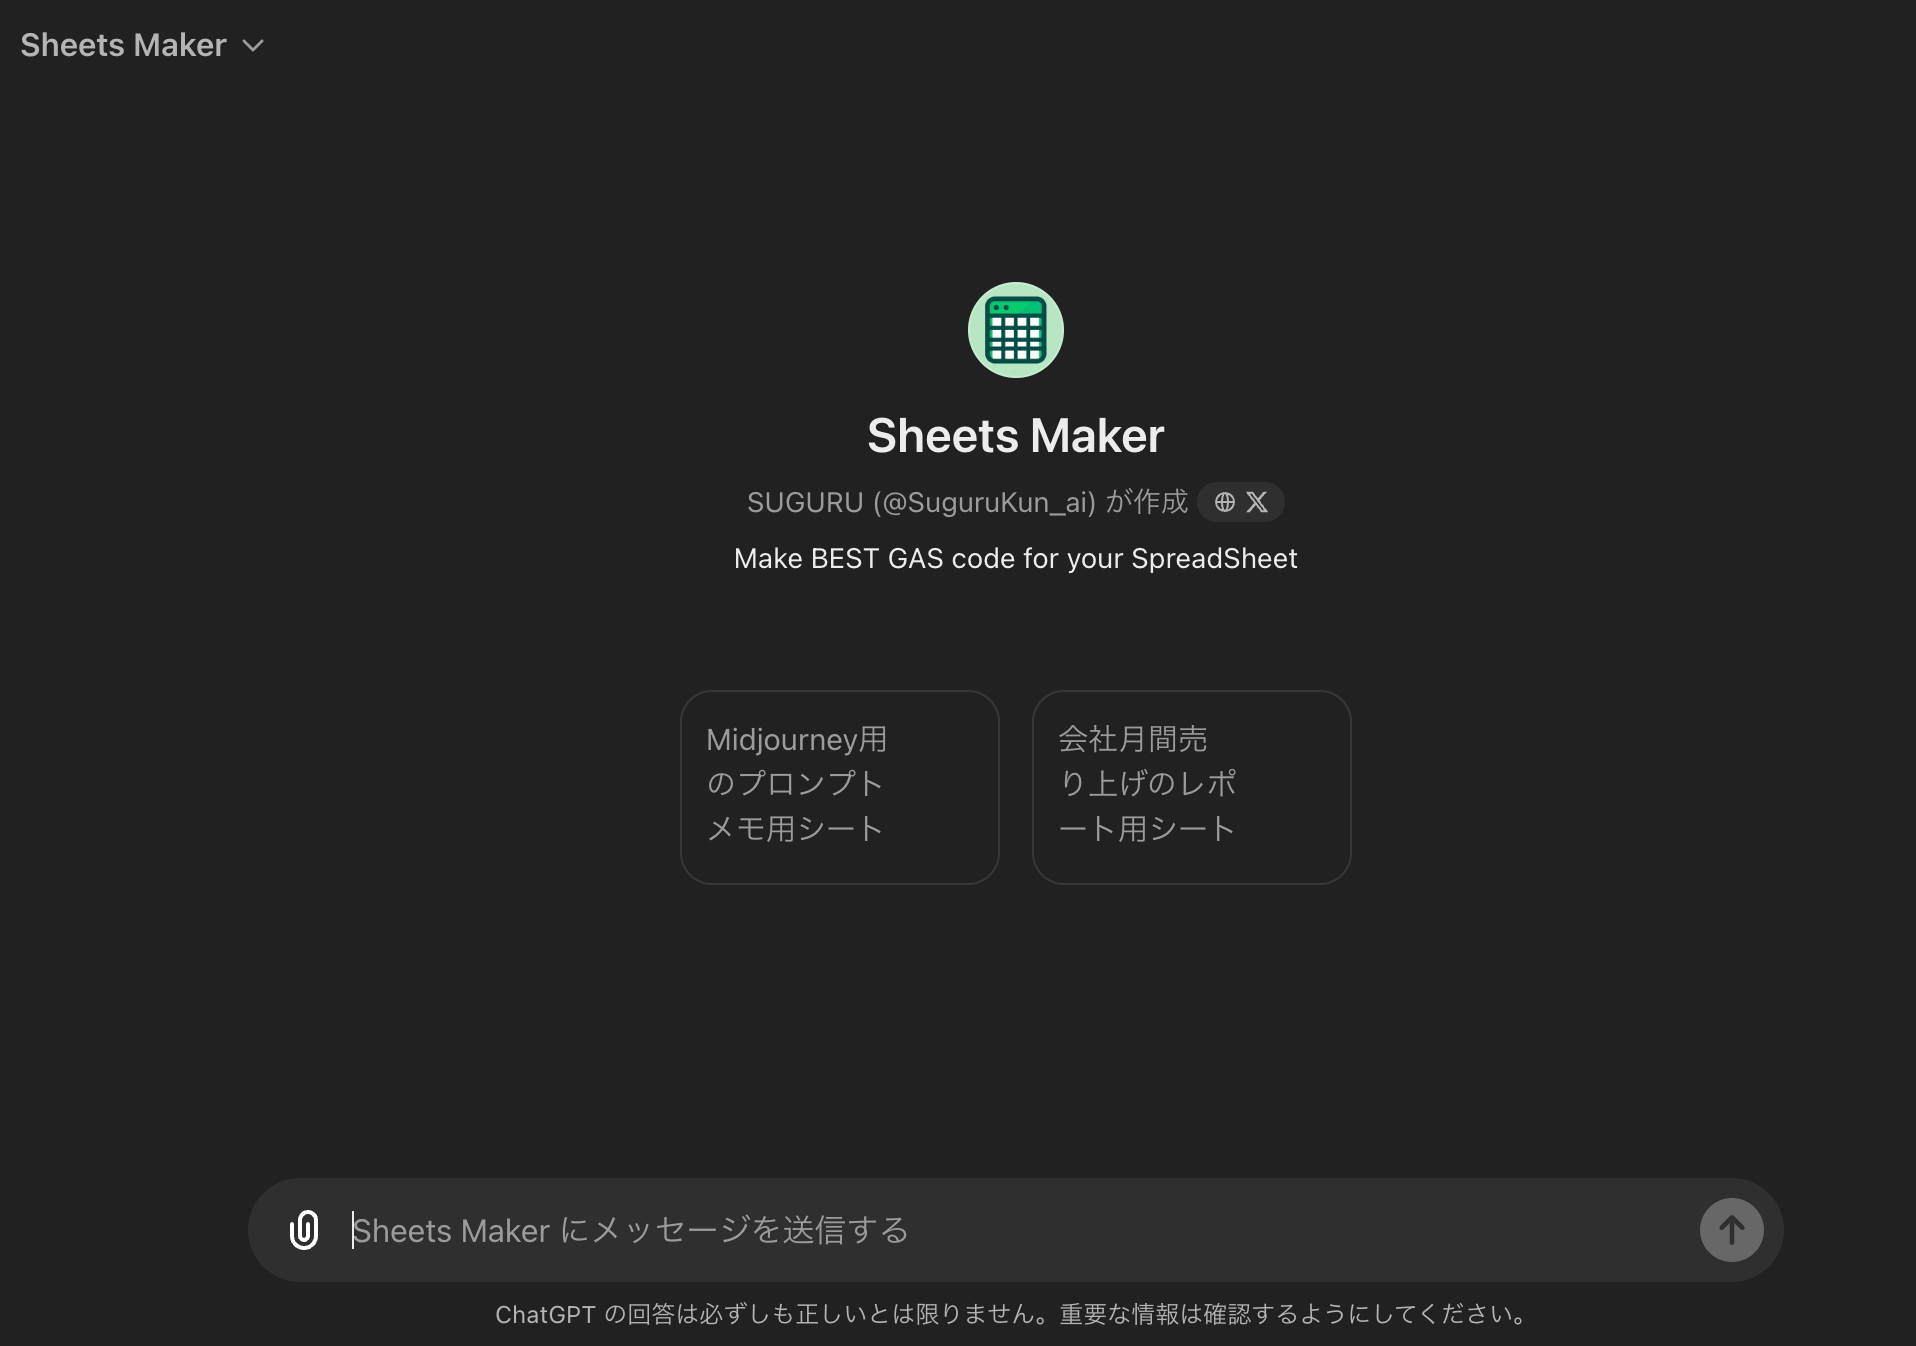Image resolution: width=1916 pixels, height=1346 pixels.
Task: Open attachments via the paperclip icon
Action: (x=303, y=1230)
